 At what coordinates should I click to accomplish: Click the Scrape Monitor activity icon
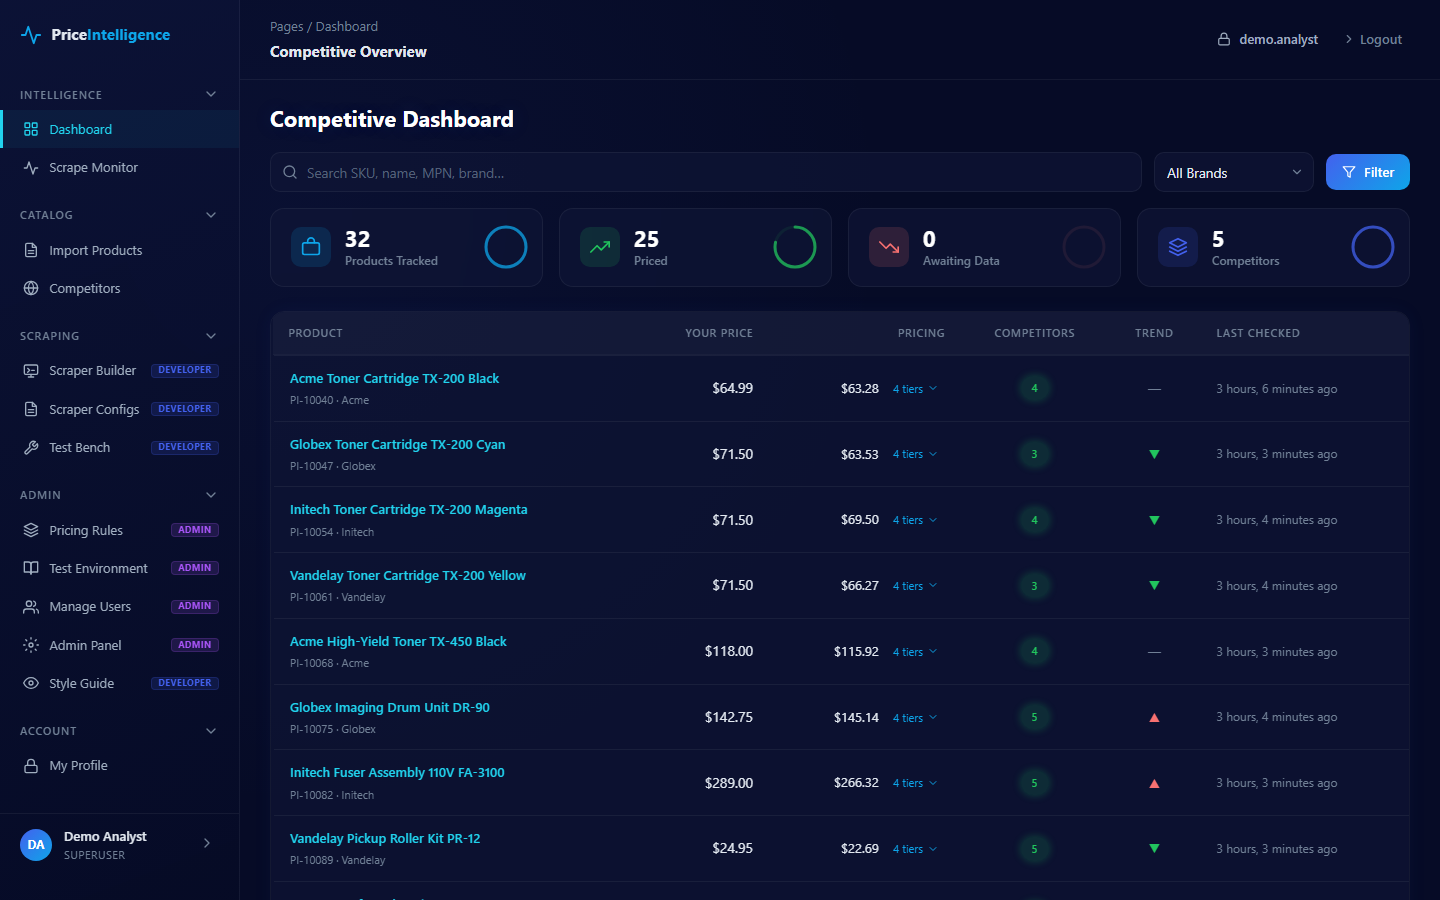[31, 168]
